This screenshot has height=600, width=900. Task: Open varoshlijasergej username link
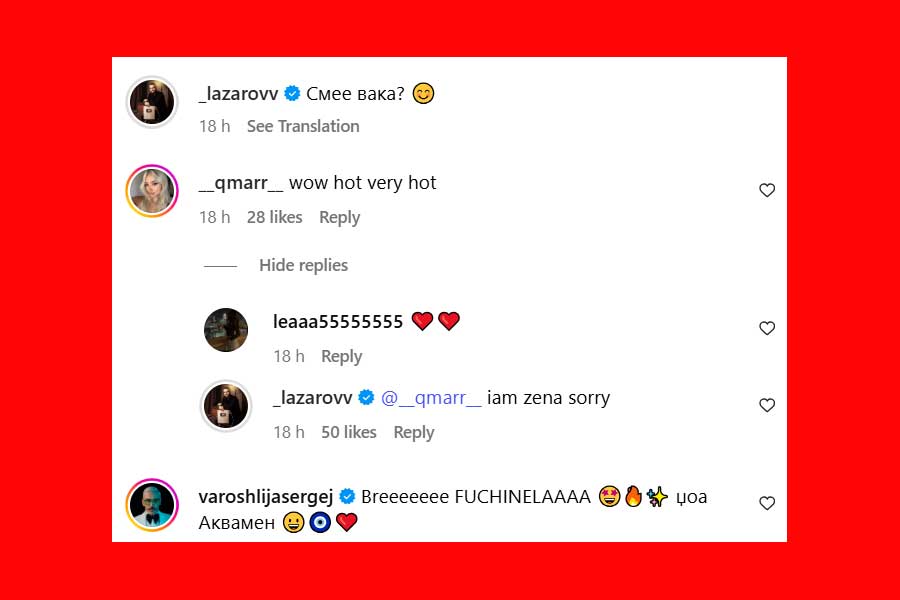[265, 497]
